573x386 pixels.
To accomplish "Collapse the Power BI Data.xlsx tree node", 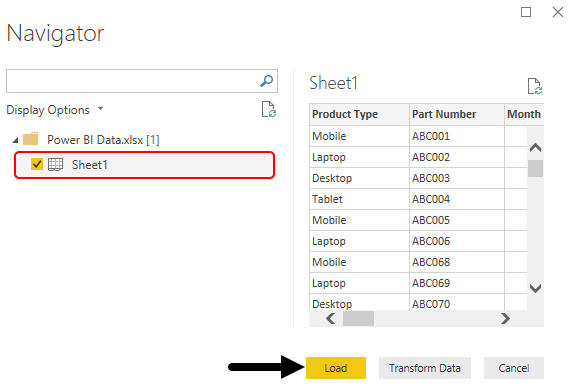I will [x=15, y=140].
